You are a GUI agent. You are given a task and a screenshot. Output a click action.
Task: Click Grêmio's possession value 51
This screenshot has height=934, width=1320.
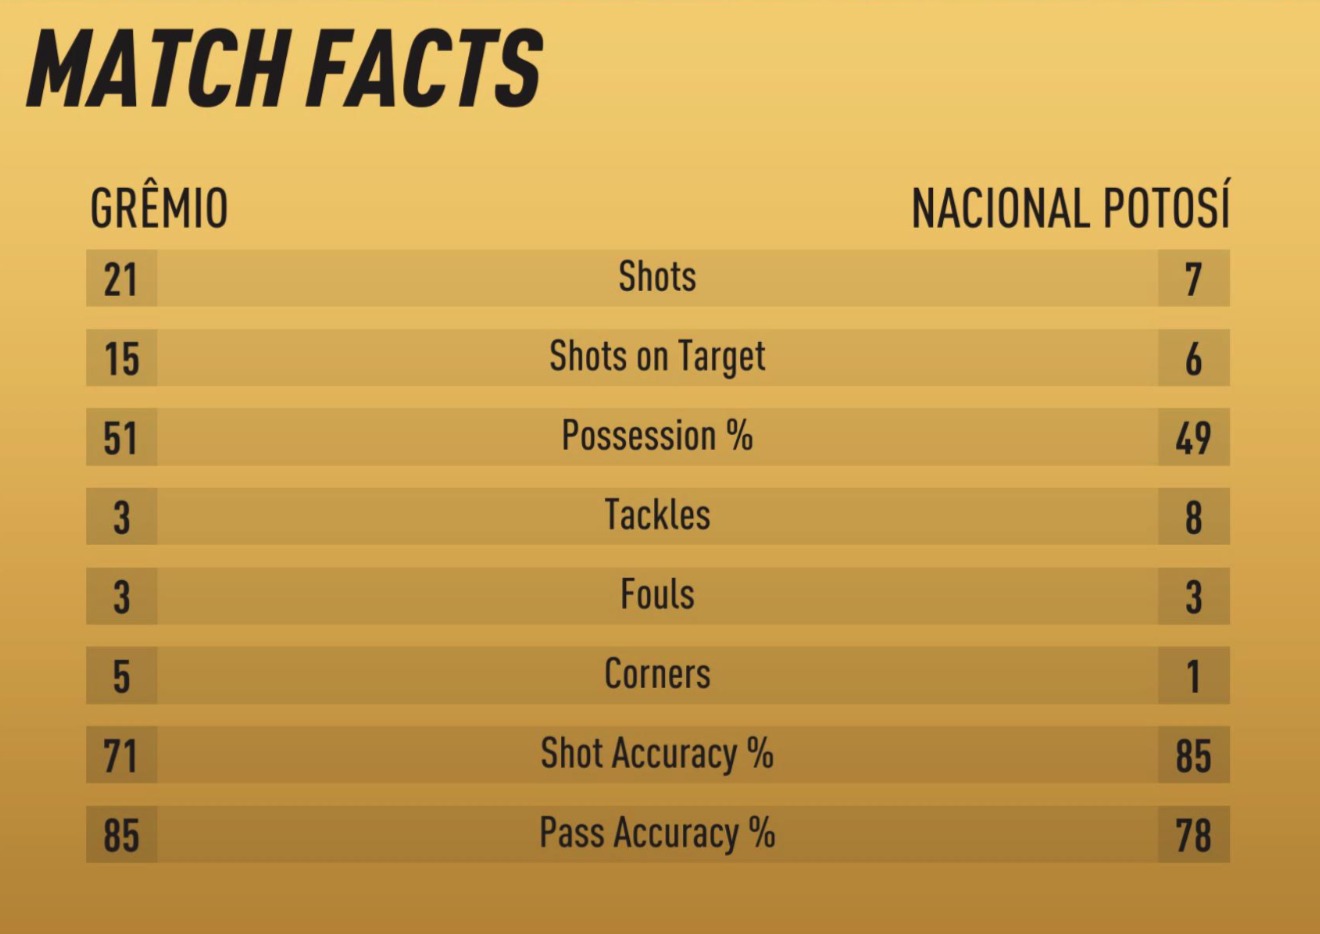[x=121, y=438]
